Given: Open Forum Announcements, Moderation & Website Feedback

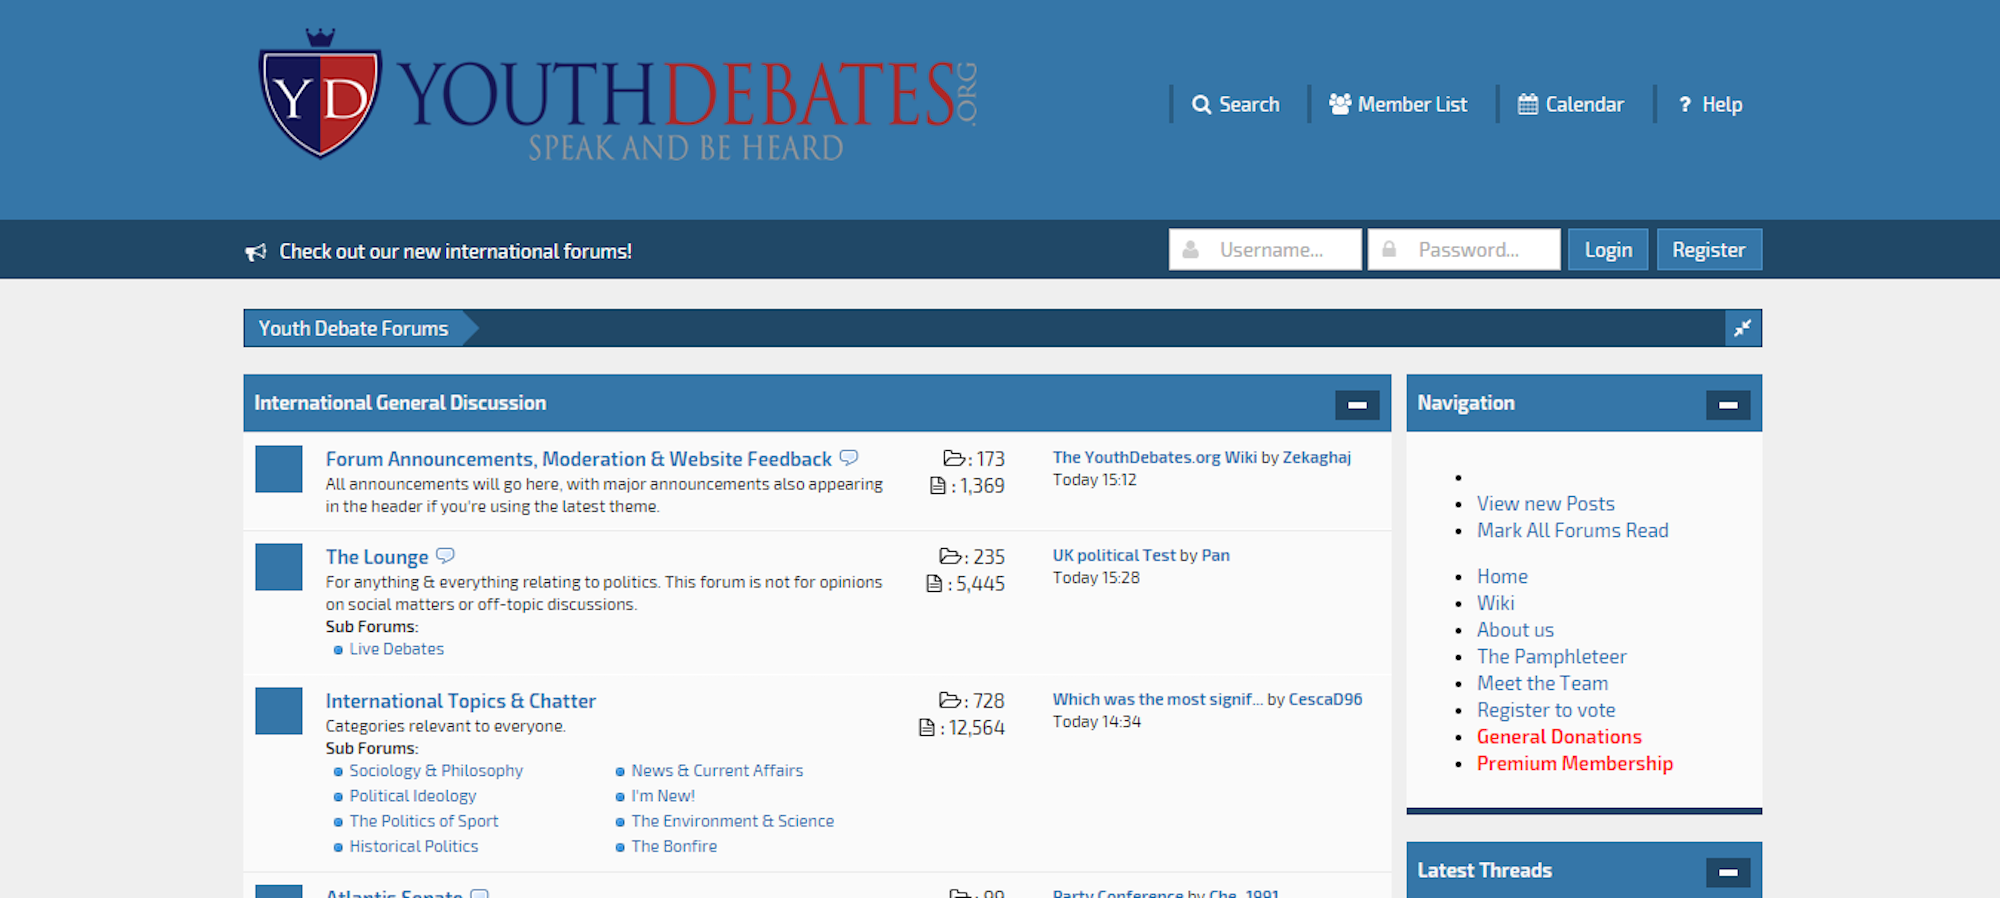Looking at the screenshot, I should [578, 459].
